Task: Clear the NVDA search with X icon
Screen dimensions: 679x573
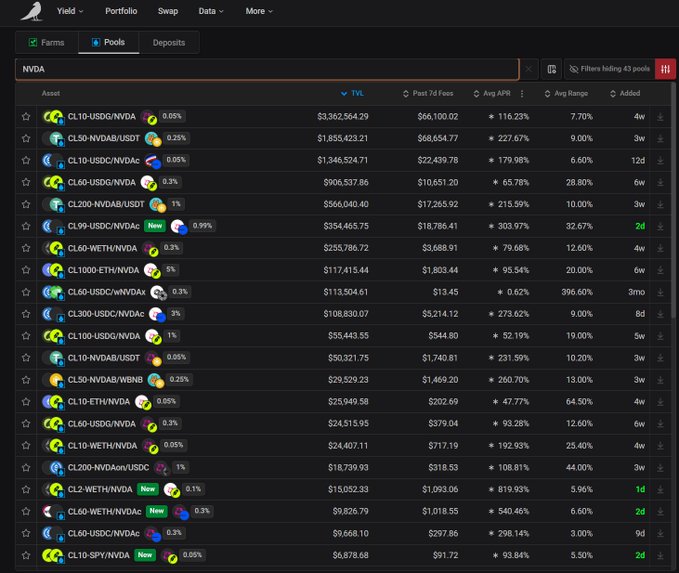Action: tap(529, 69)
